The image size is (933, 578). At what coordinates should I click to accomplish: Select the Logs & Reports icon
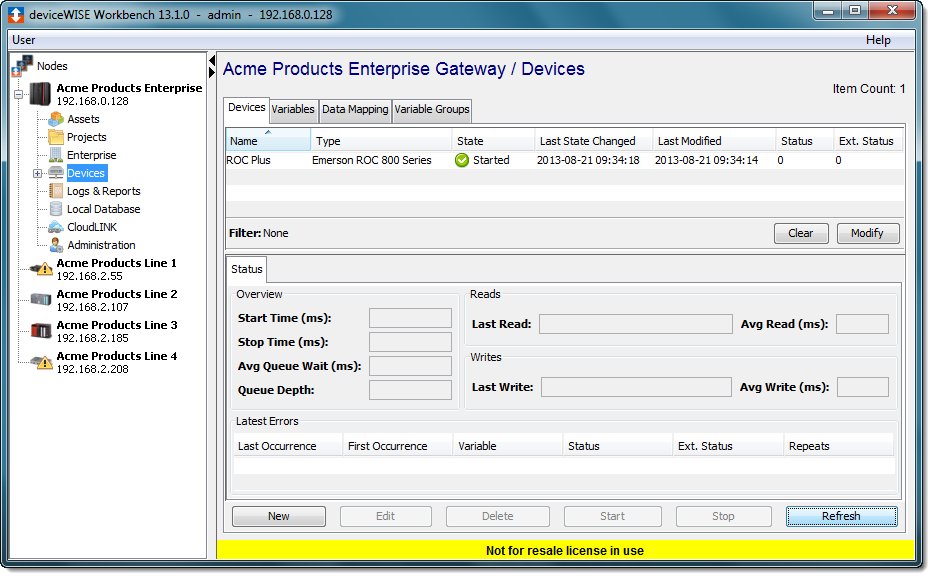(55, 191)
